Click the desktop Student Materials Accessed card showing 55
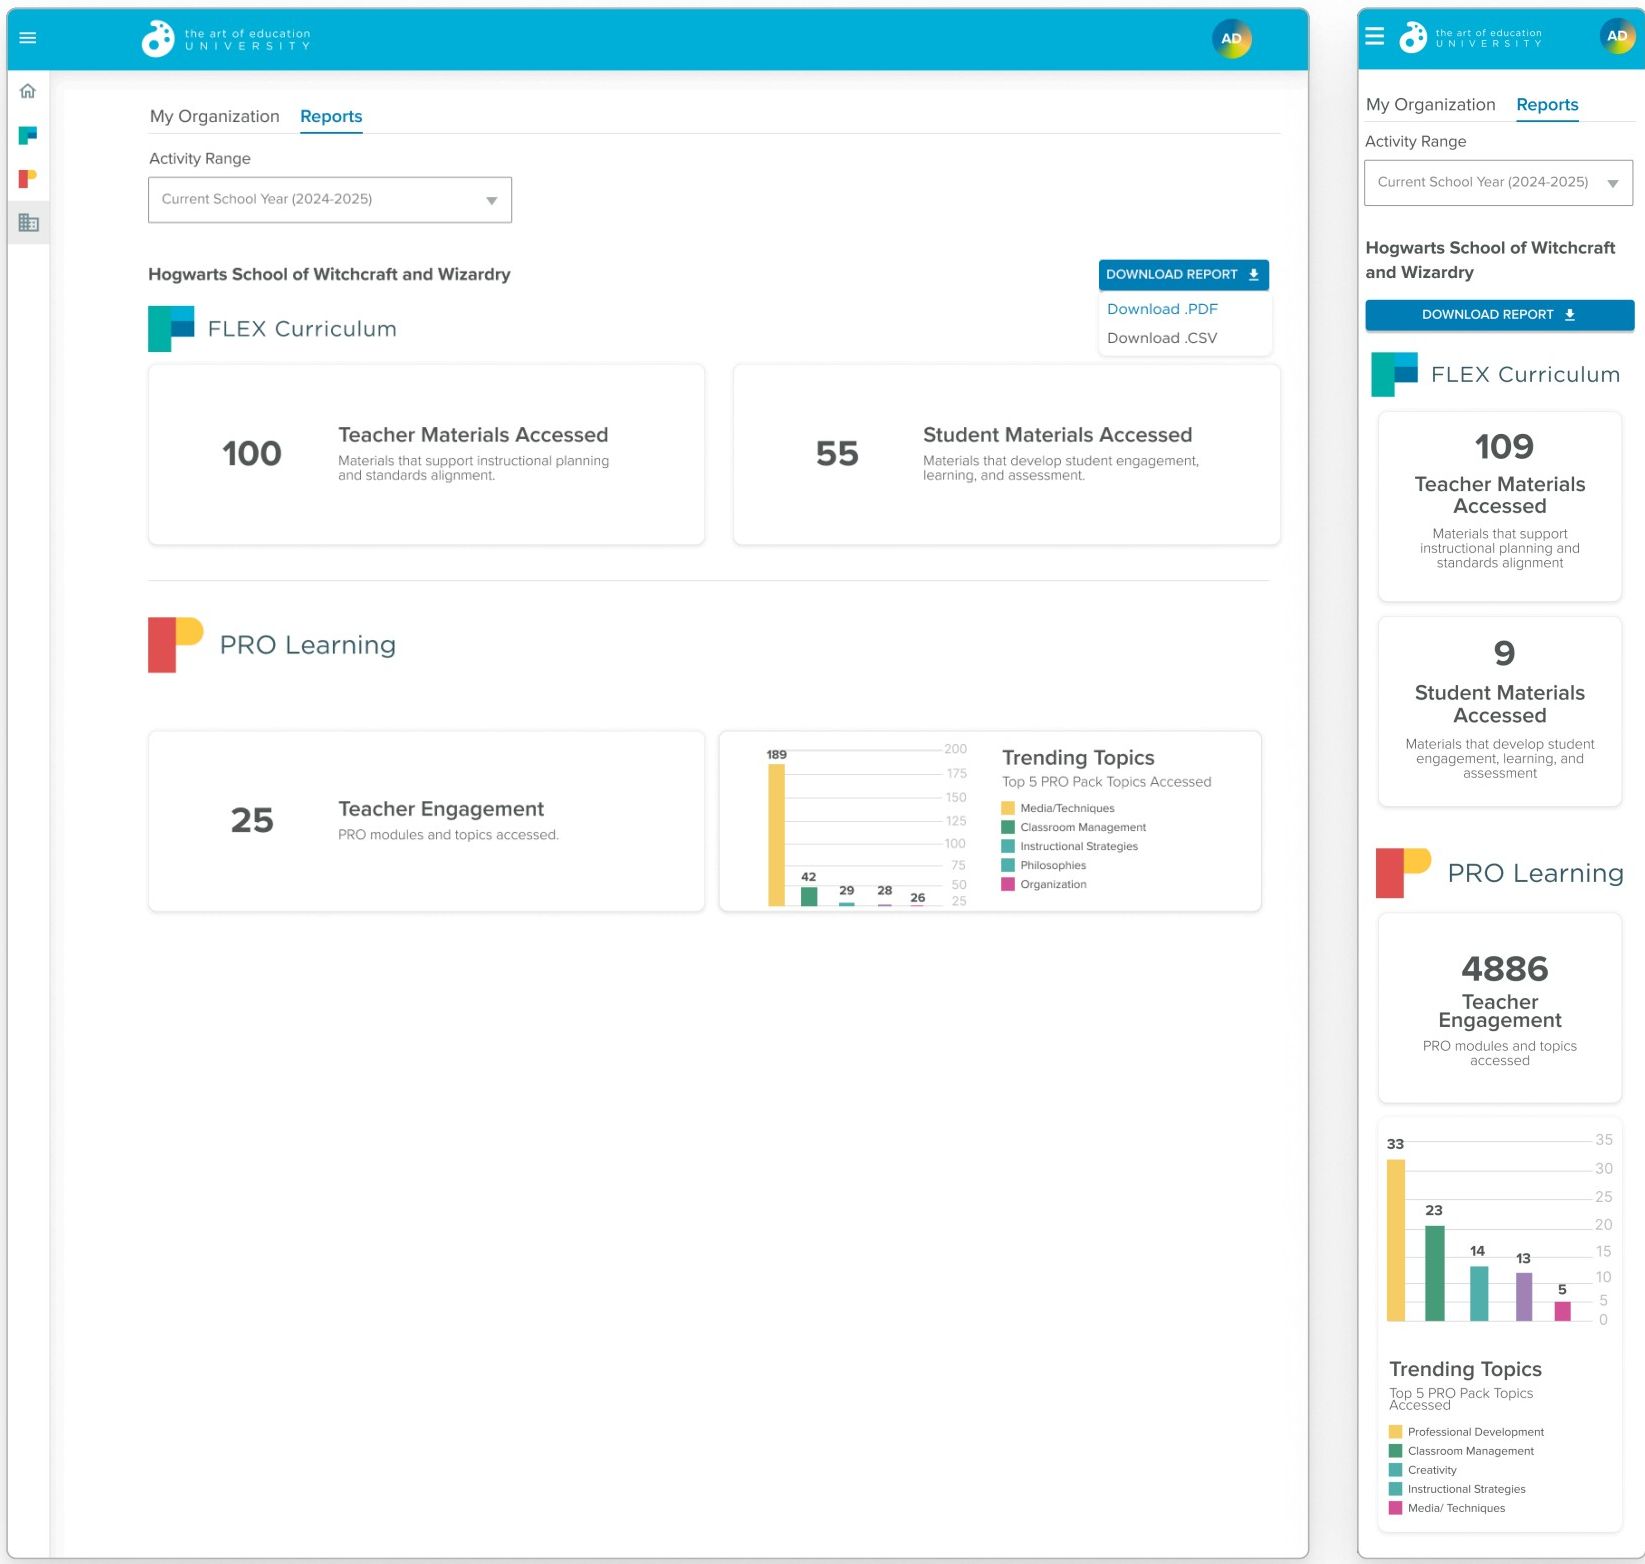 click(x=1006, y=454)
